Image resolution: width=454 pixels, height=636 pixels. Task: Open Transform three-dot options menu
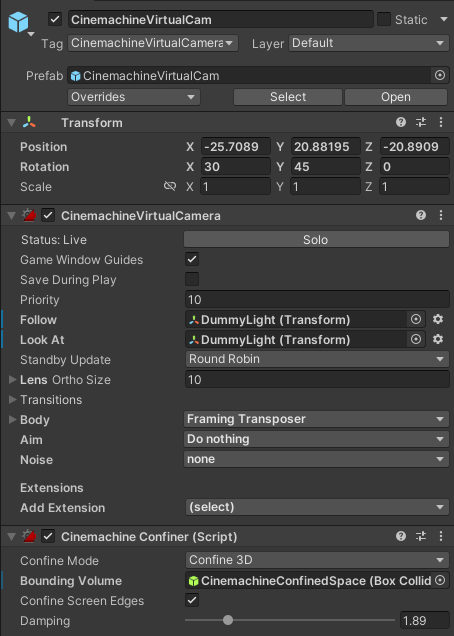coord(441,122)
